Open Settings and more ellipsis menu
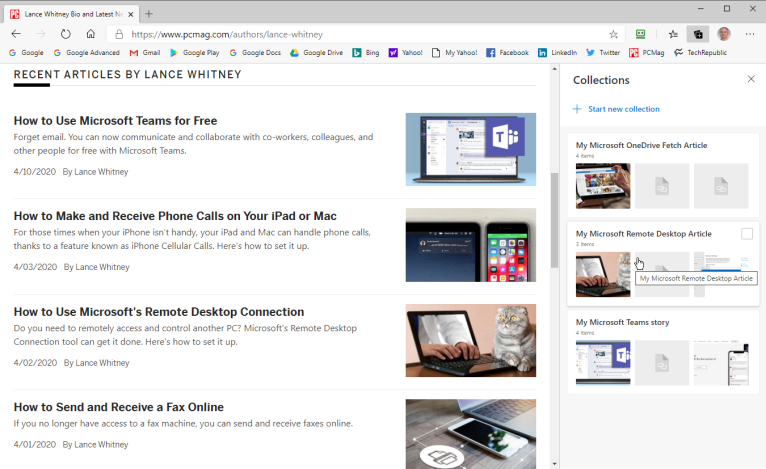The height and width of the screenshot is (469, 766). (x=750, y=34)
